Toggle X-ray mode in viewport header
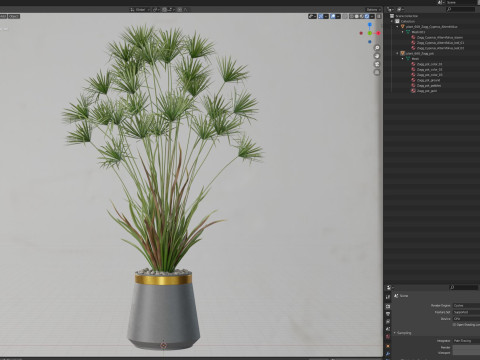Image resolution: width=480 pixels, height=360 pixels. [x=345, y=16]
